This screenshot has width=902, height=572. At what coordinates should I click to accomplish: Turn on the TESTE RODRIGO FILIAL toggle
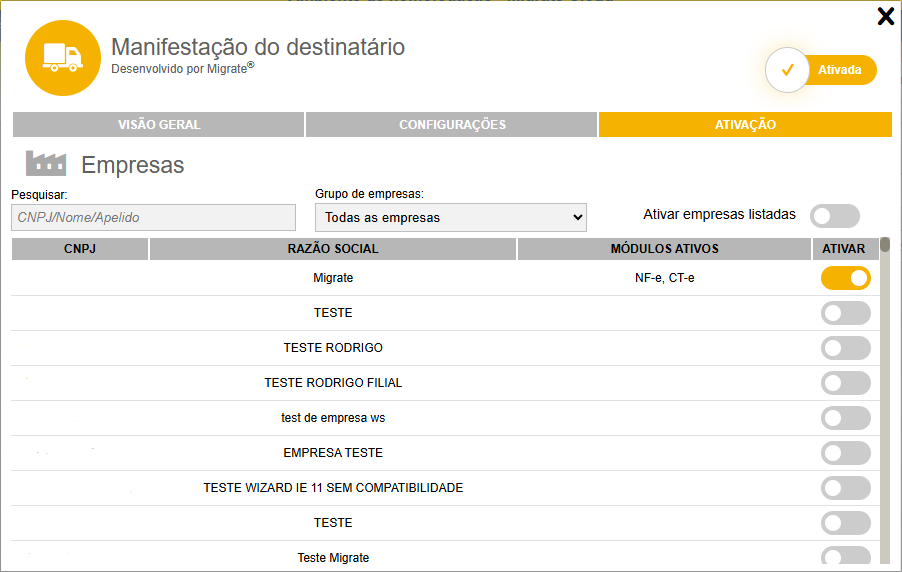(845, 383)
